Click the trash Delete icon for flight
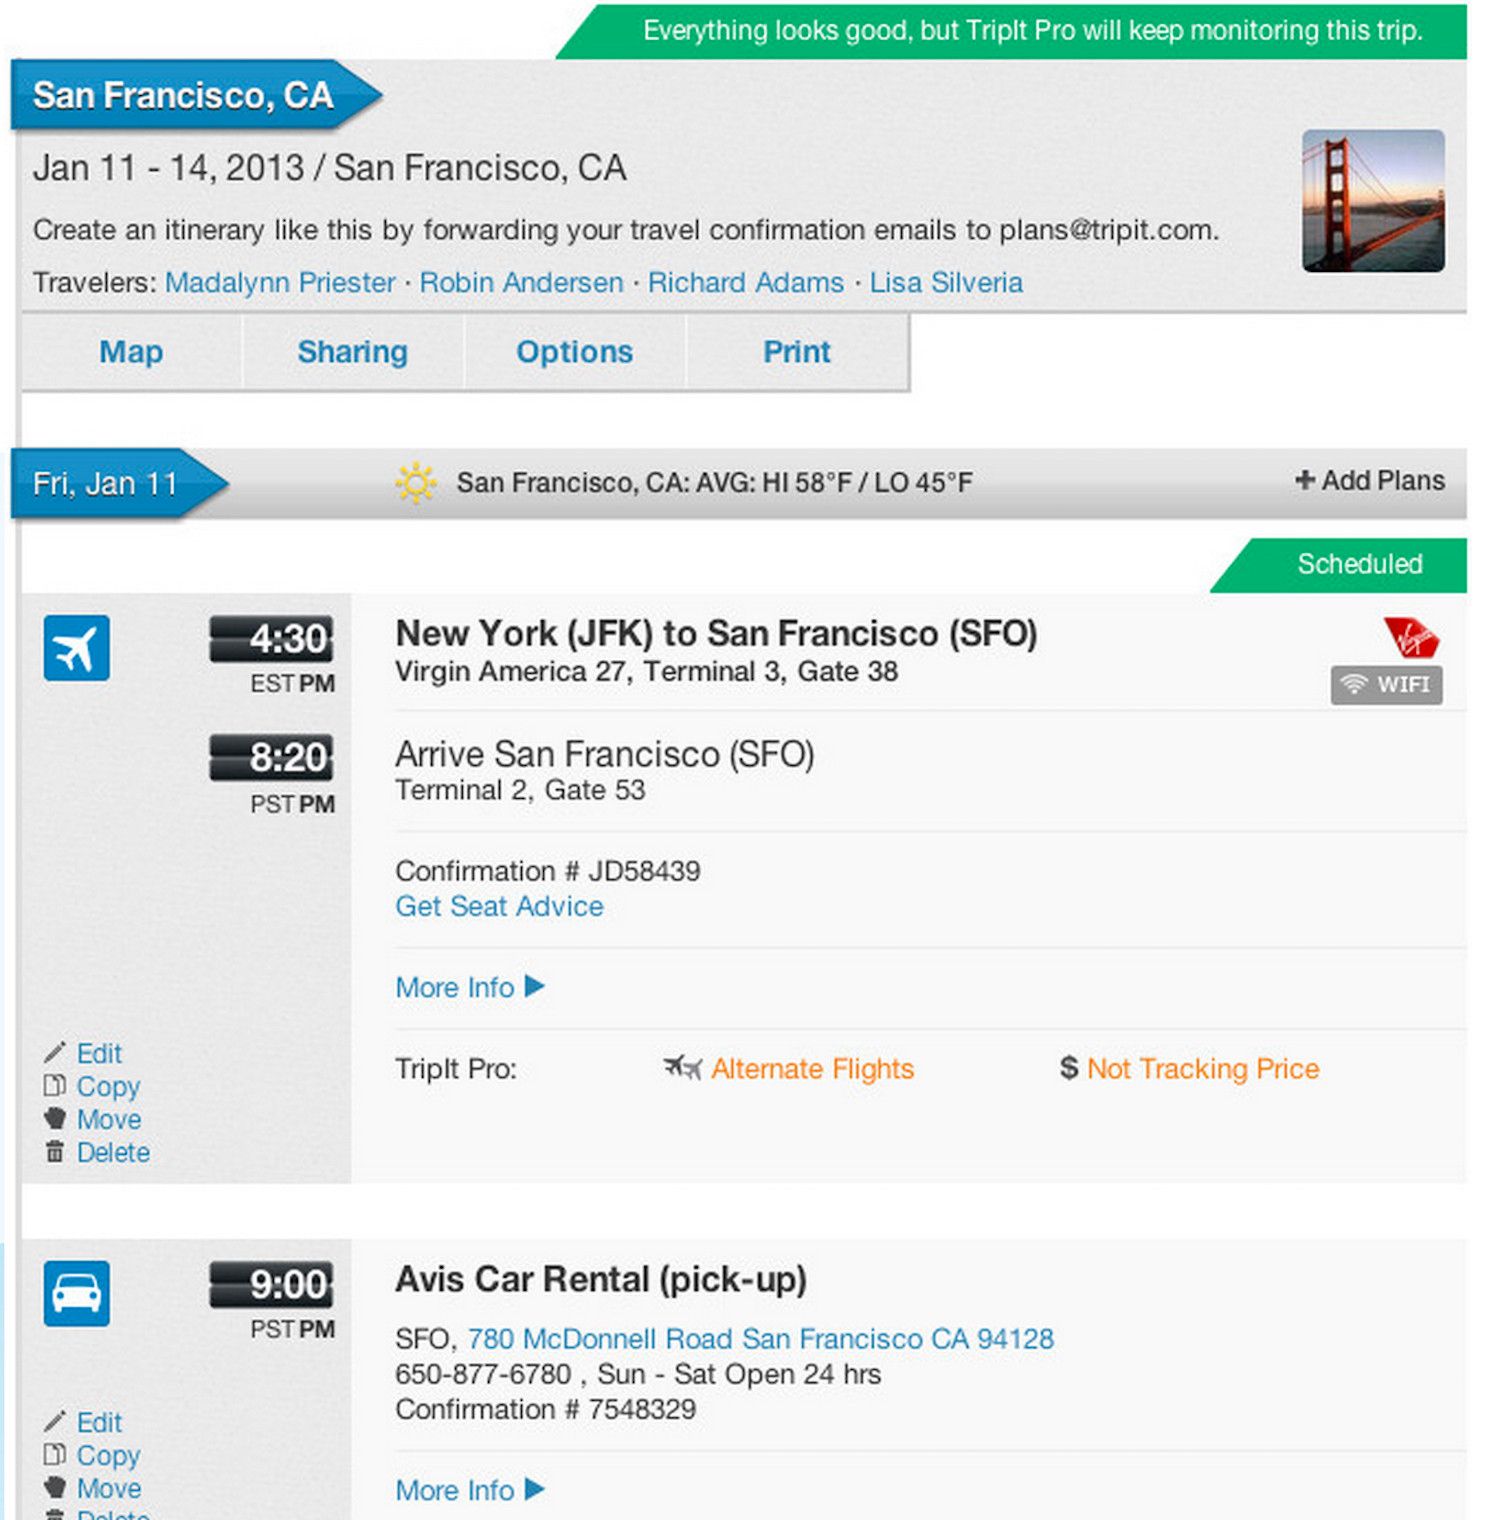Image resolution: width=1500 pixels, height=1520 pixels. click(x=55, y=1152)
